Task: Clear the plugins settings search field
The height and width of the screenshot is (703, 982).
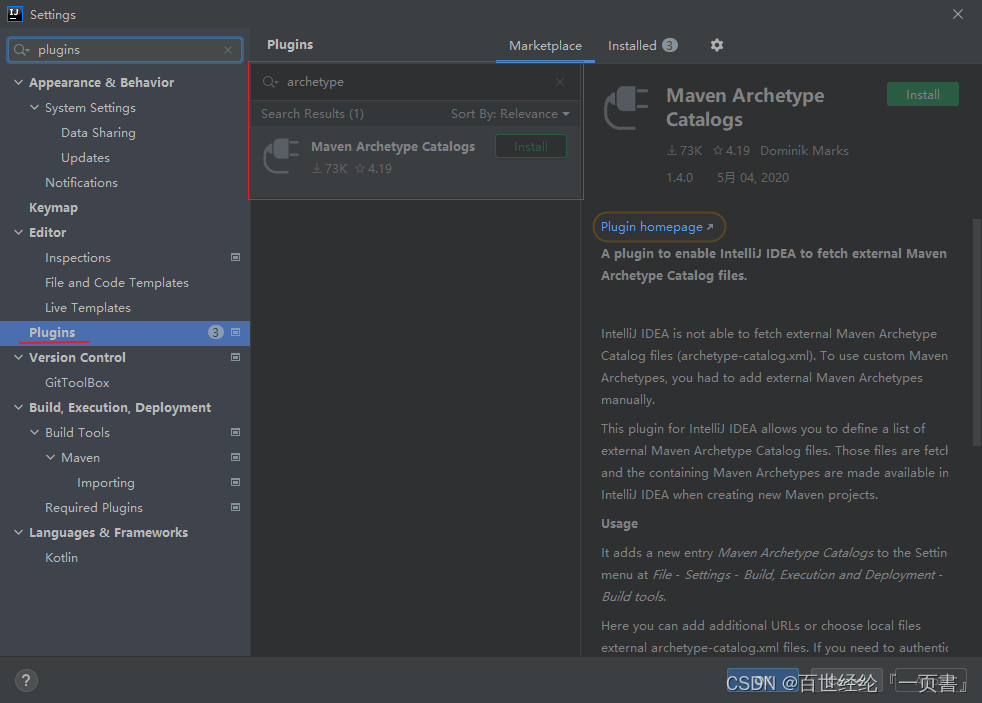Action: [228, 50]
